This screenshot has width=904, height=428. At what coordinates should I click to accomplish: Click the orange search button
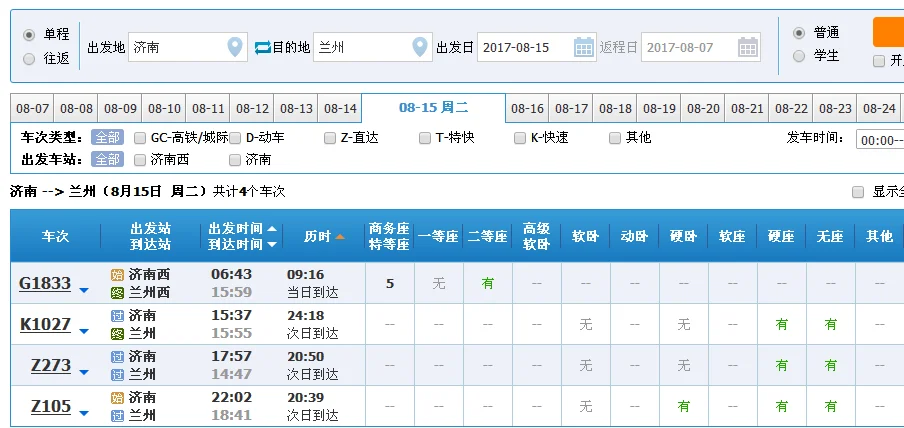[x=888, y=32]
